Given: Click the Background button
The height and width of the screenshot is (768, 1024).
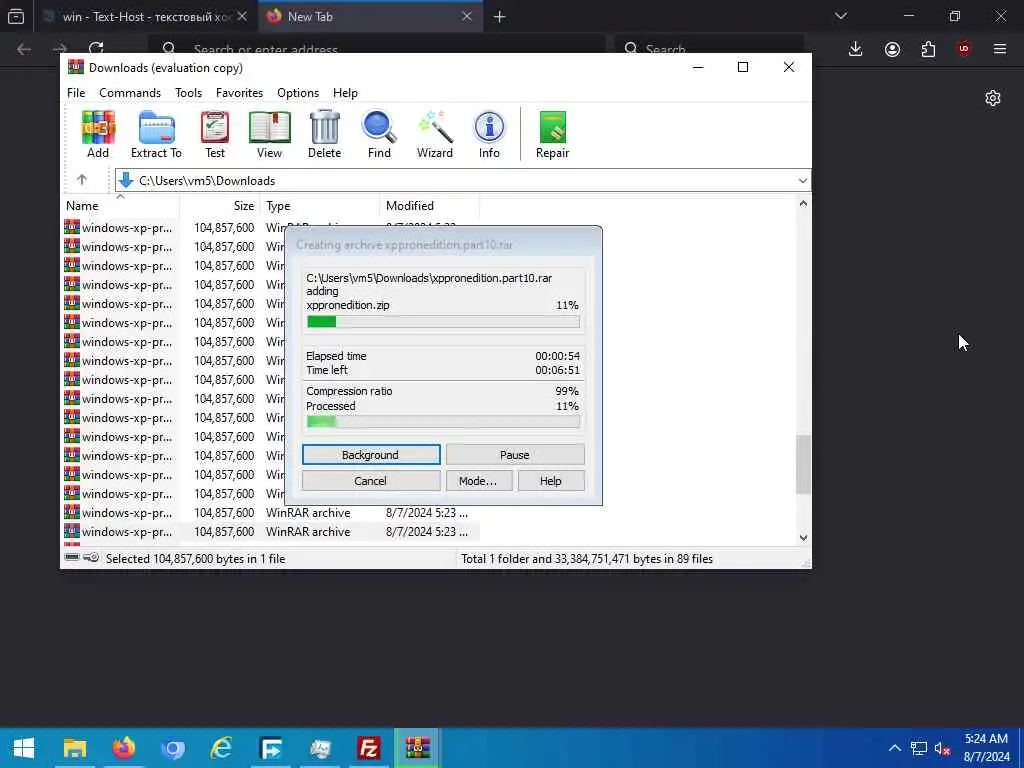Looking at the screenshot, I should tap(371, 455).
